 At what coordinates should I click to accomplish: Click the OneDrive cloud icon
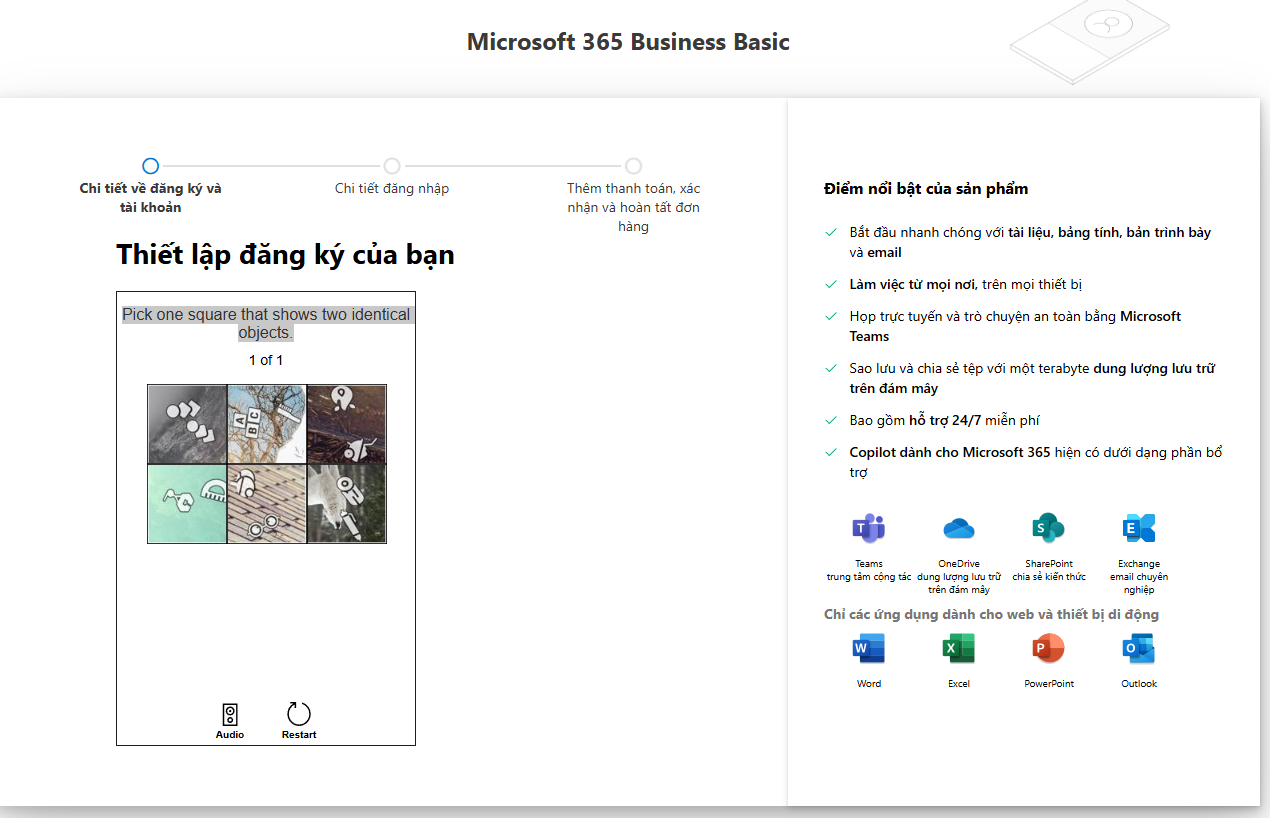pos(958,528)
